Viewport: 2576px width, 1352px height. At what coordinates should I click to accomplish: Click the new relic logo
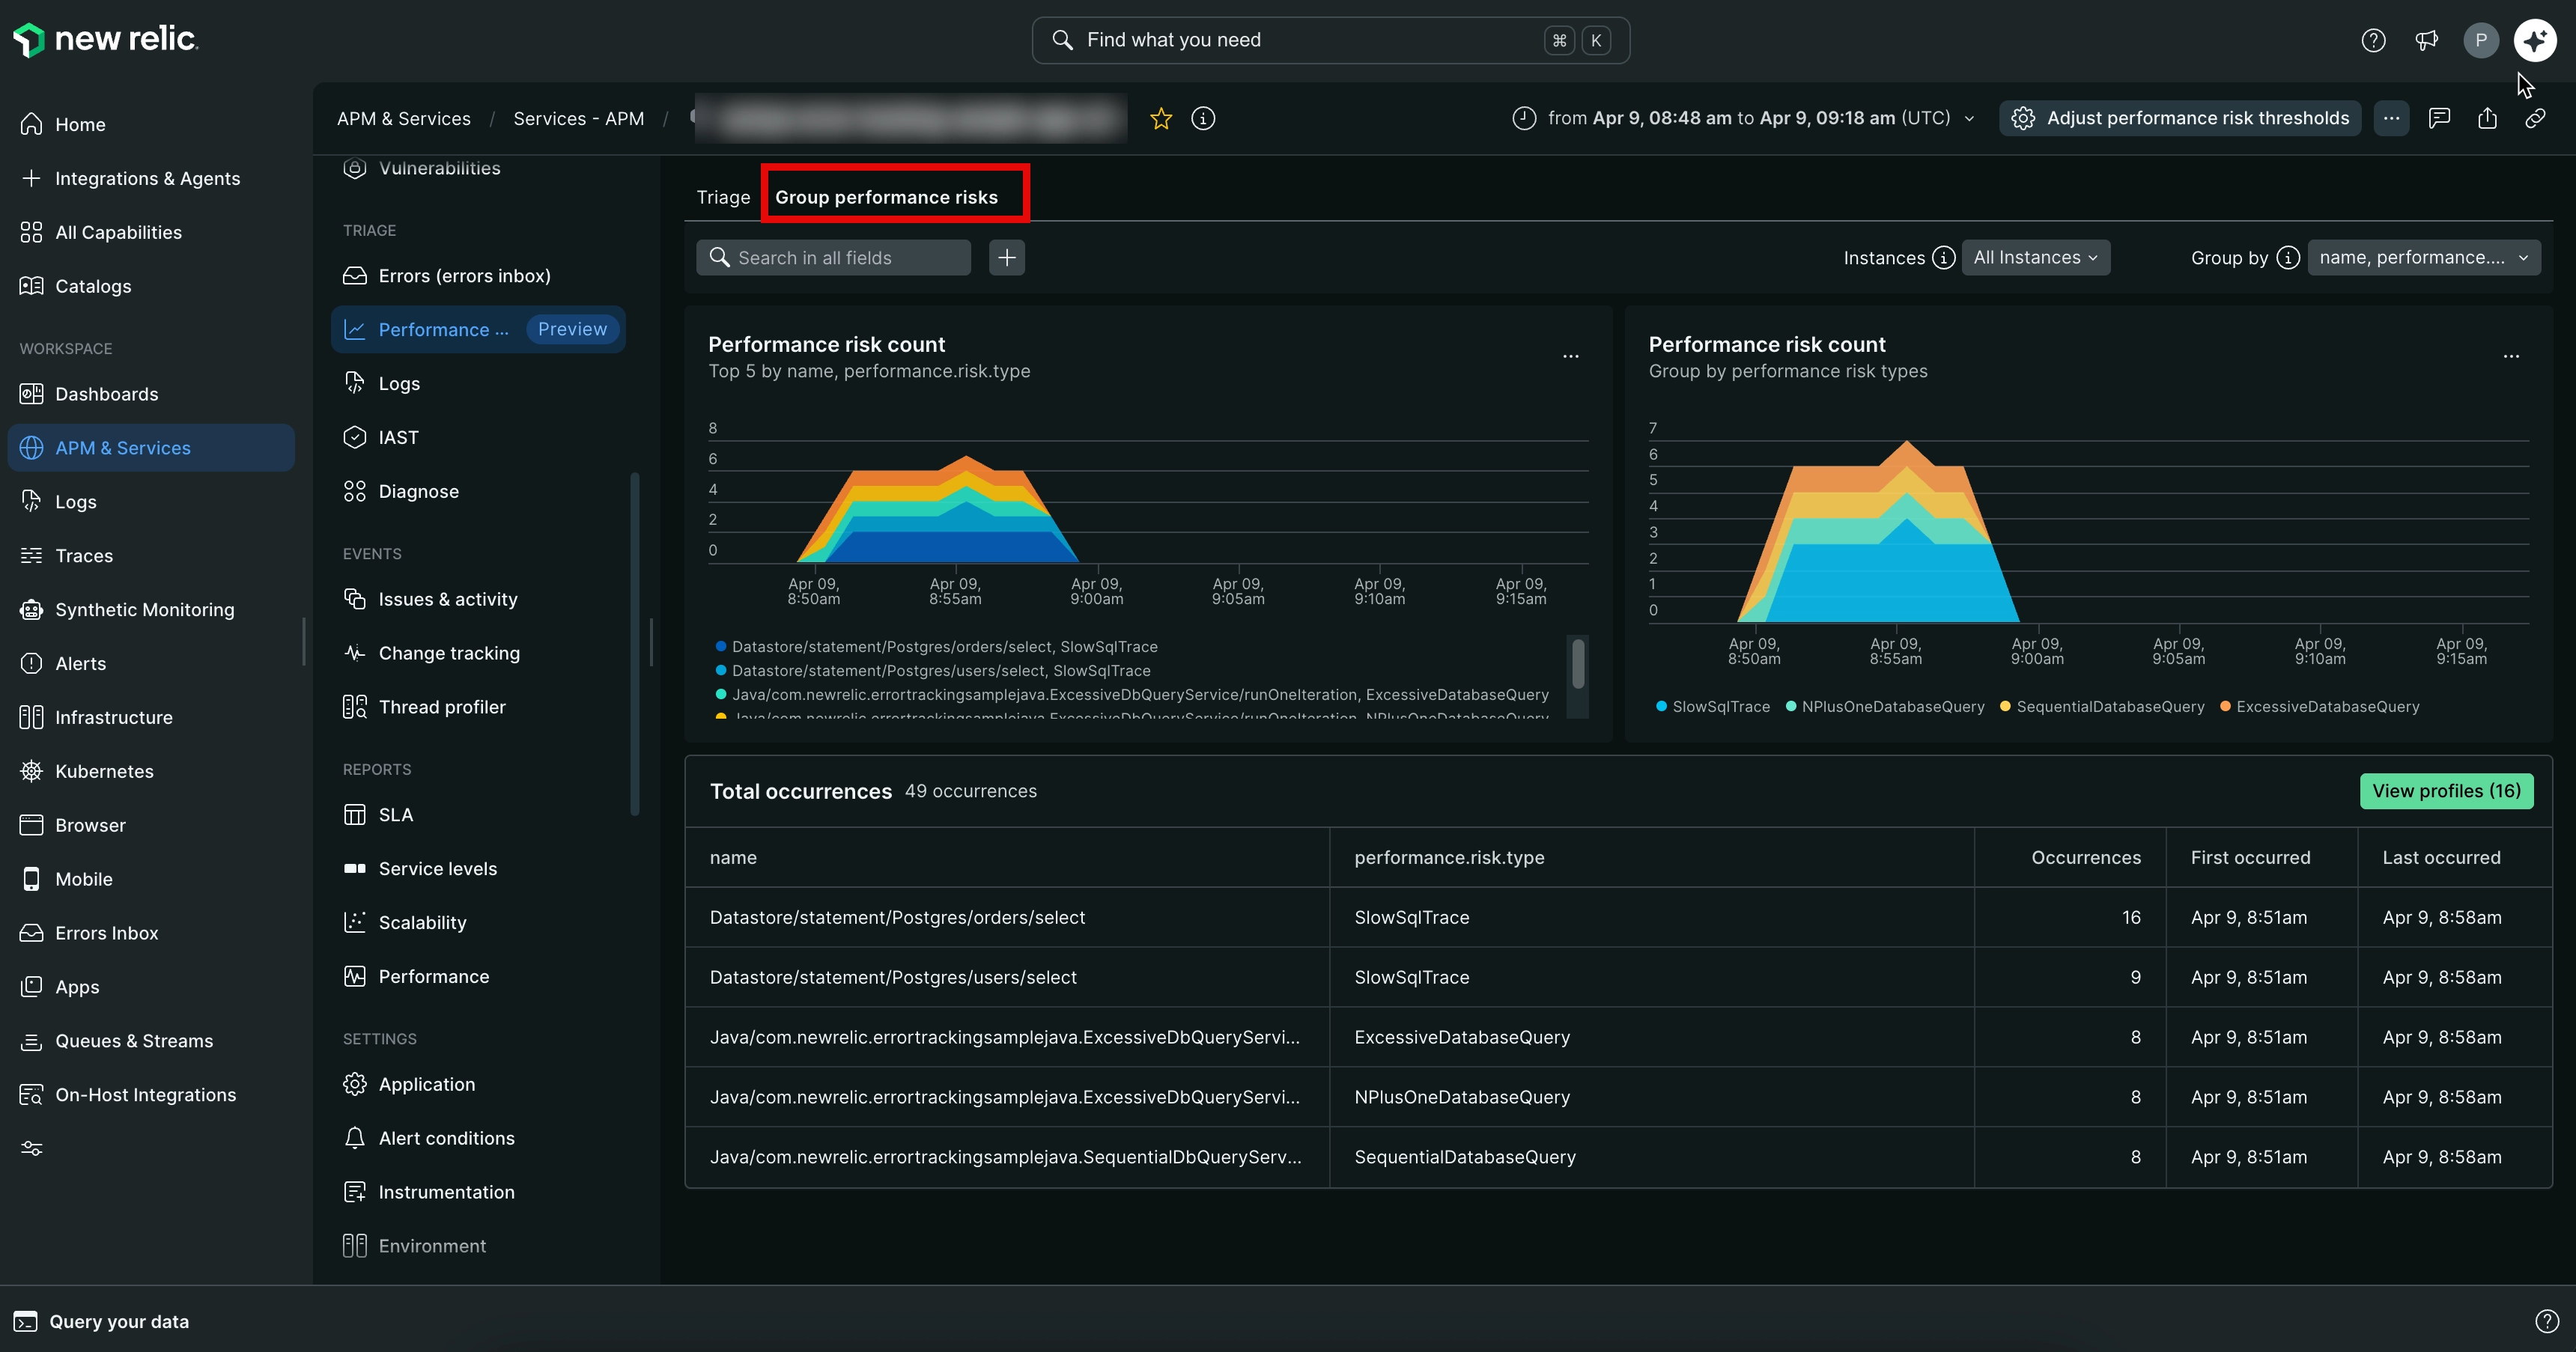coord(105,40)
